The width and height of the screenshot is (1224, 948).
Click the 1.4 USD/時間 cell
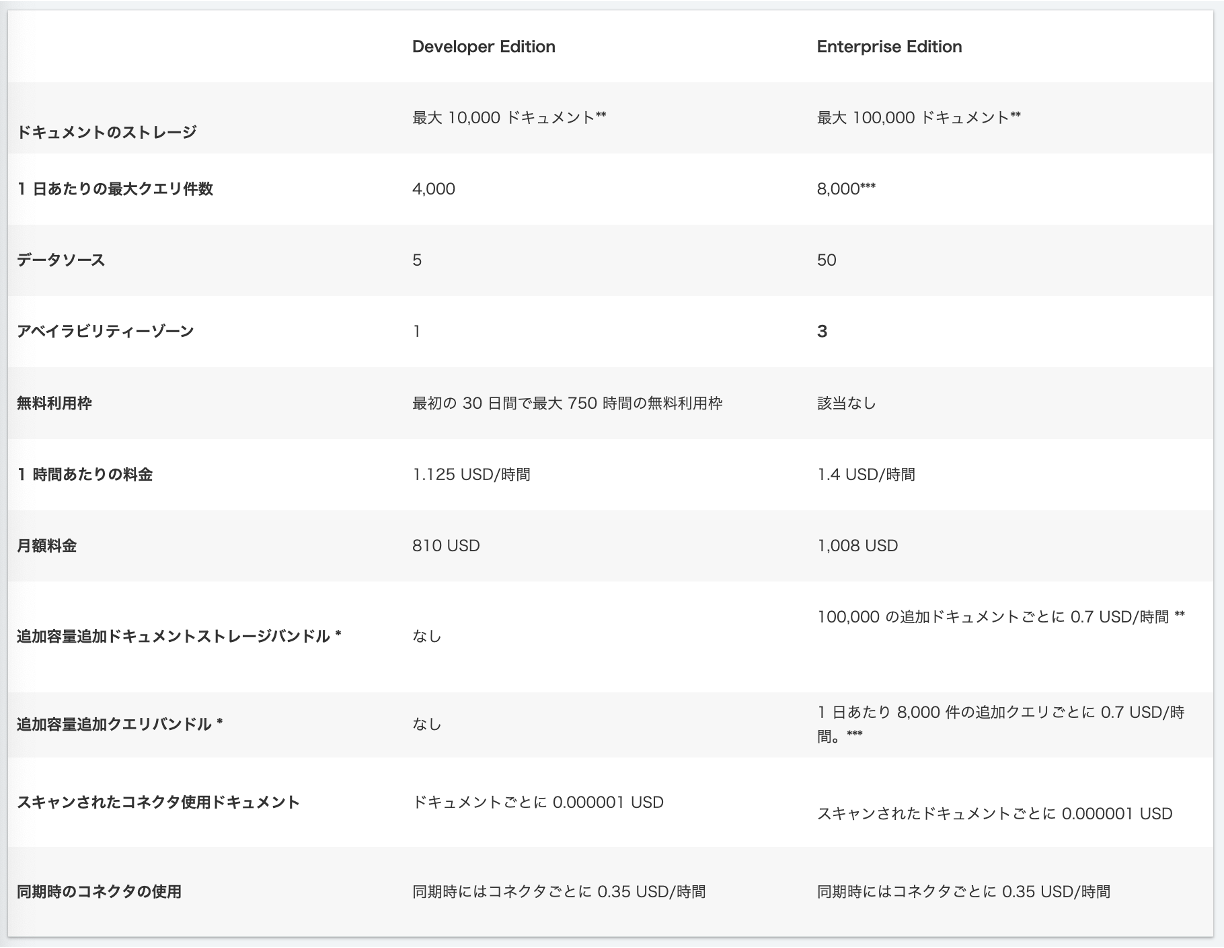tap(866, 474)
